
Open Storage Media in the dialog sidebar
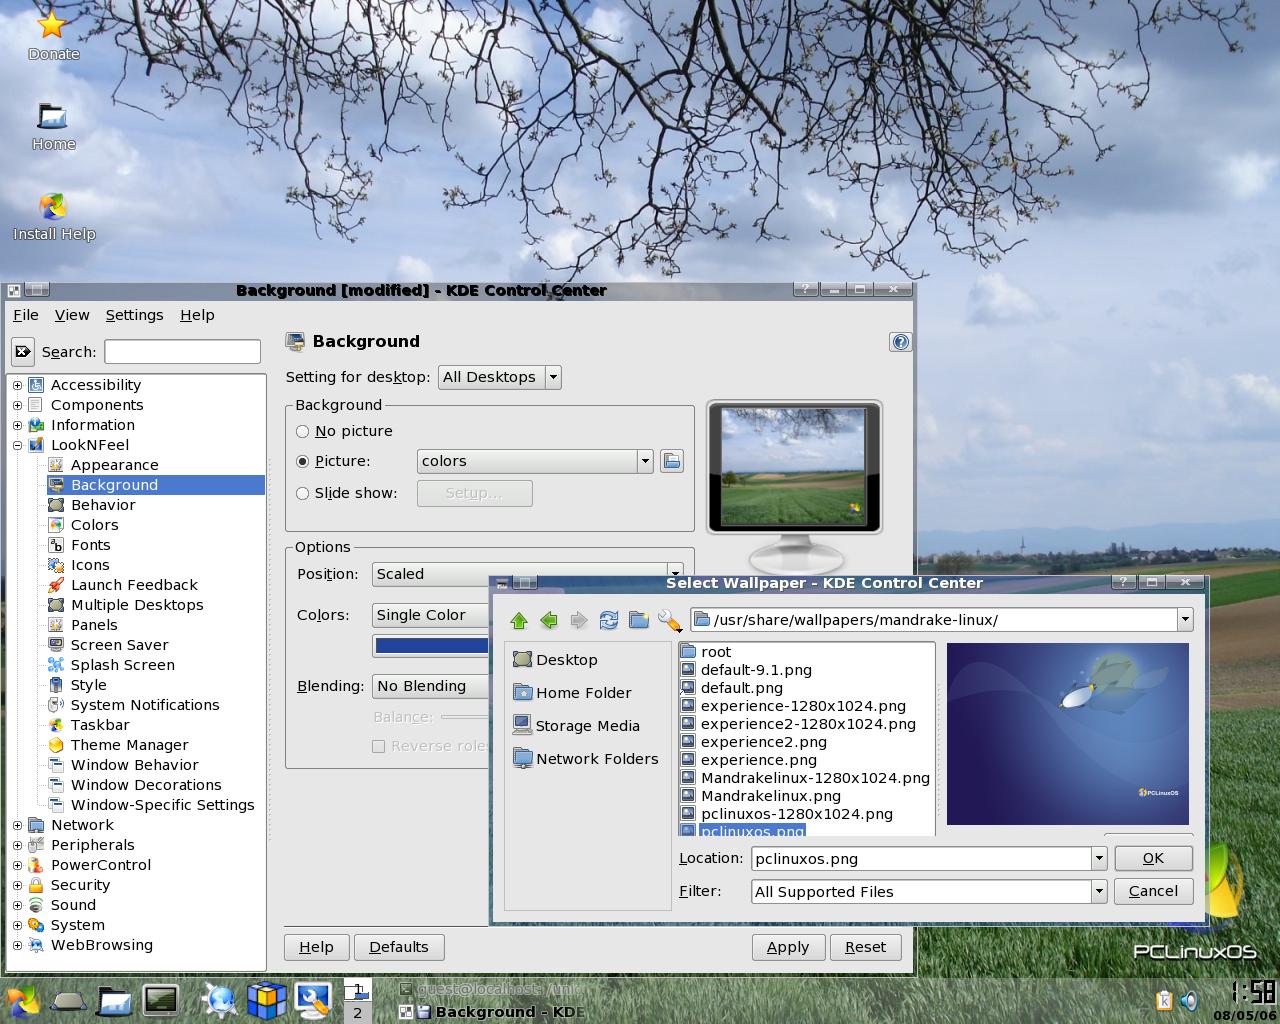[x=576, y=726]
